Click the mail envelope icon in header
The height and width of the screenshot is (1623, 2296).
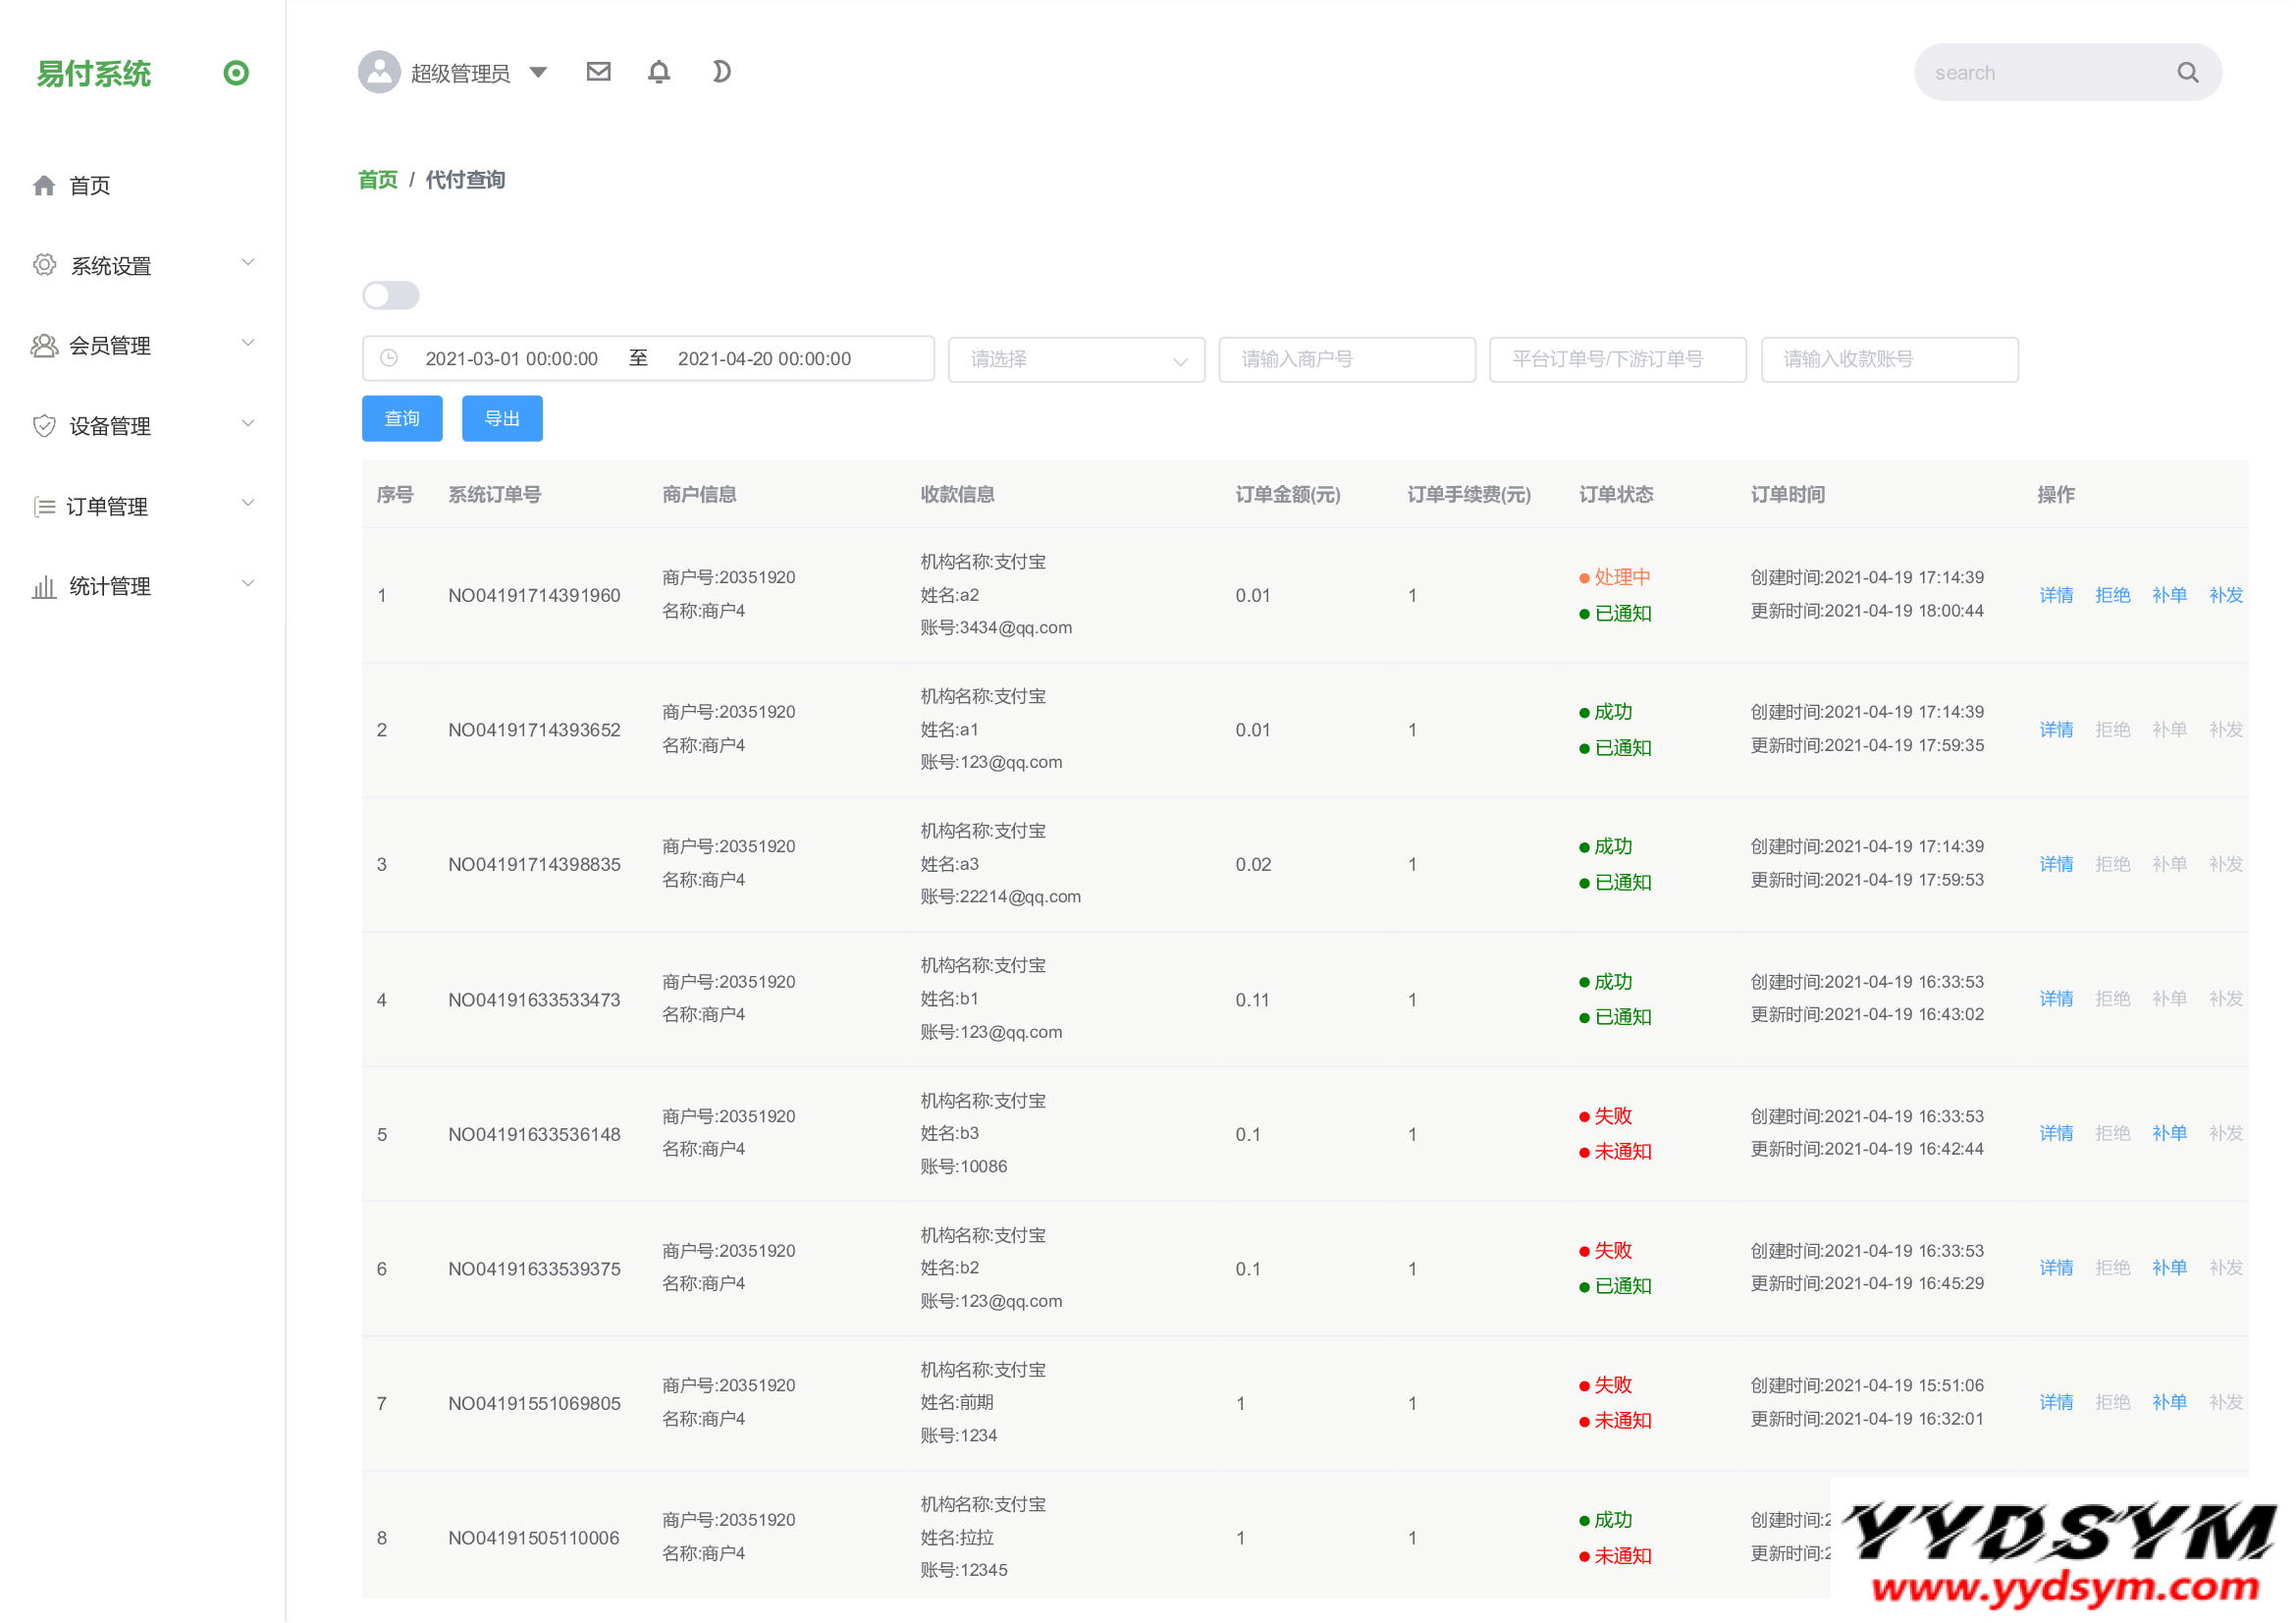tap(598, 72)
